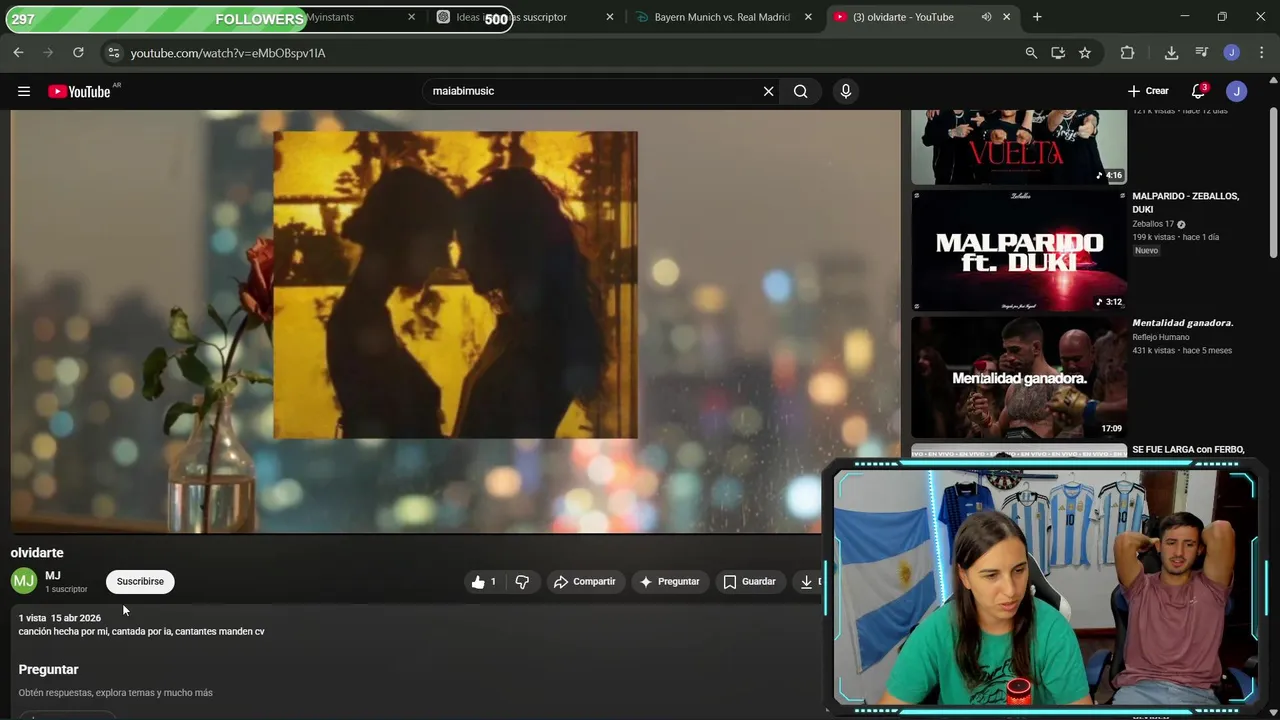The image size is (1280, 720).
Task: Reload the page
Action: 78,52
